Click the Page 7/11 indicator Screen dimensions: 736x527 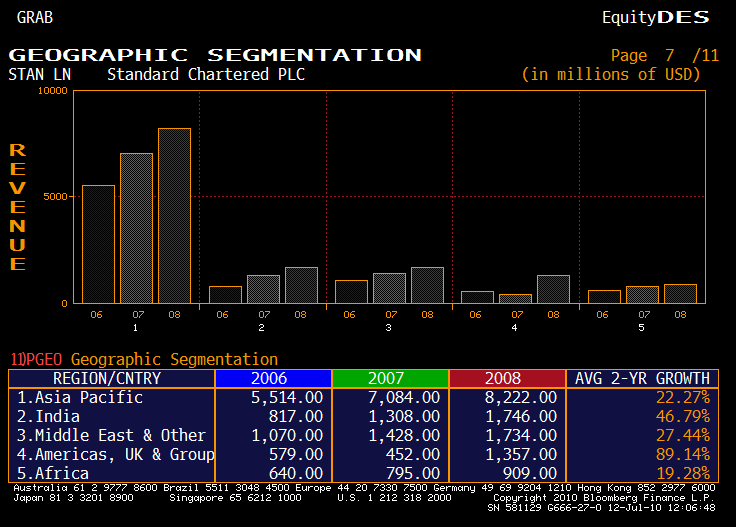[x=664, y=55]
